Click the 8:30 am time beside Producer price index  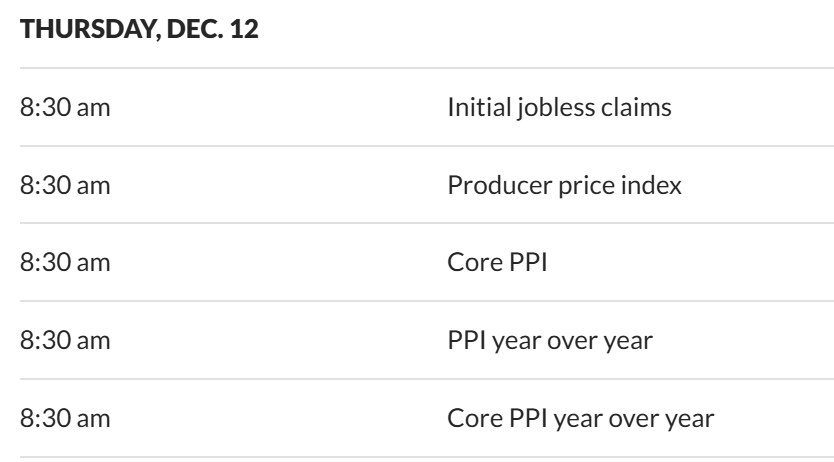click(x=65, y=185)
